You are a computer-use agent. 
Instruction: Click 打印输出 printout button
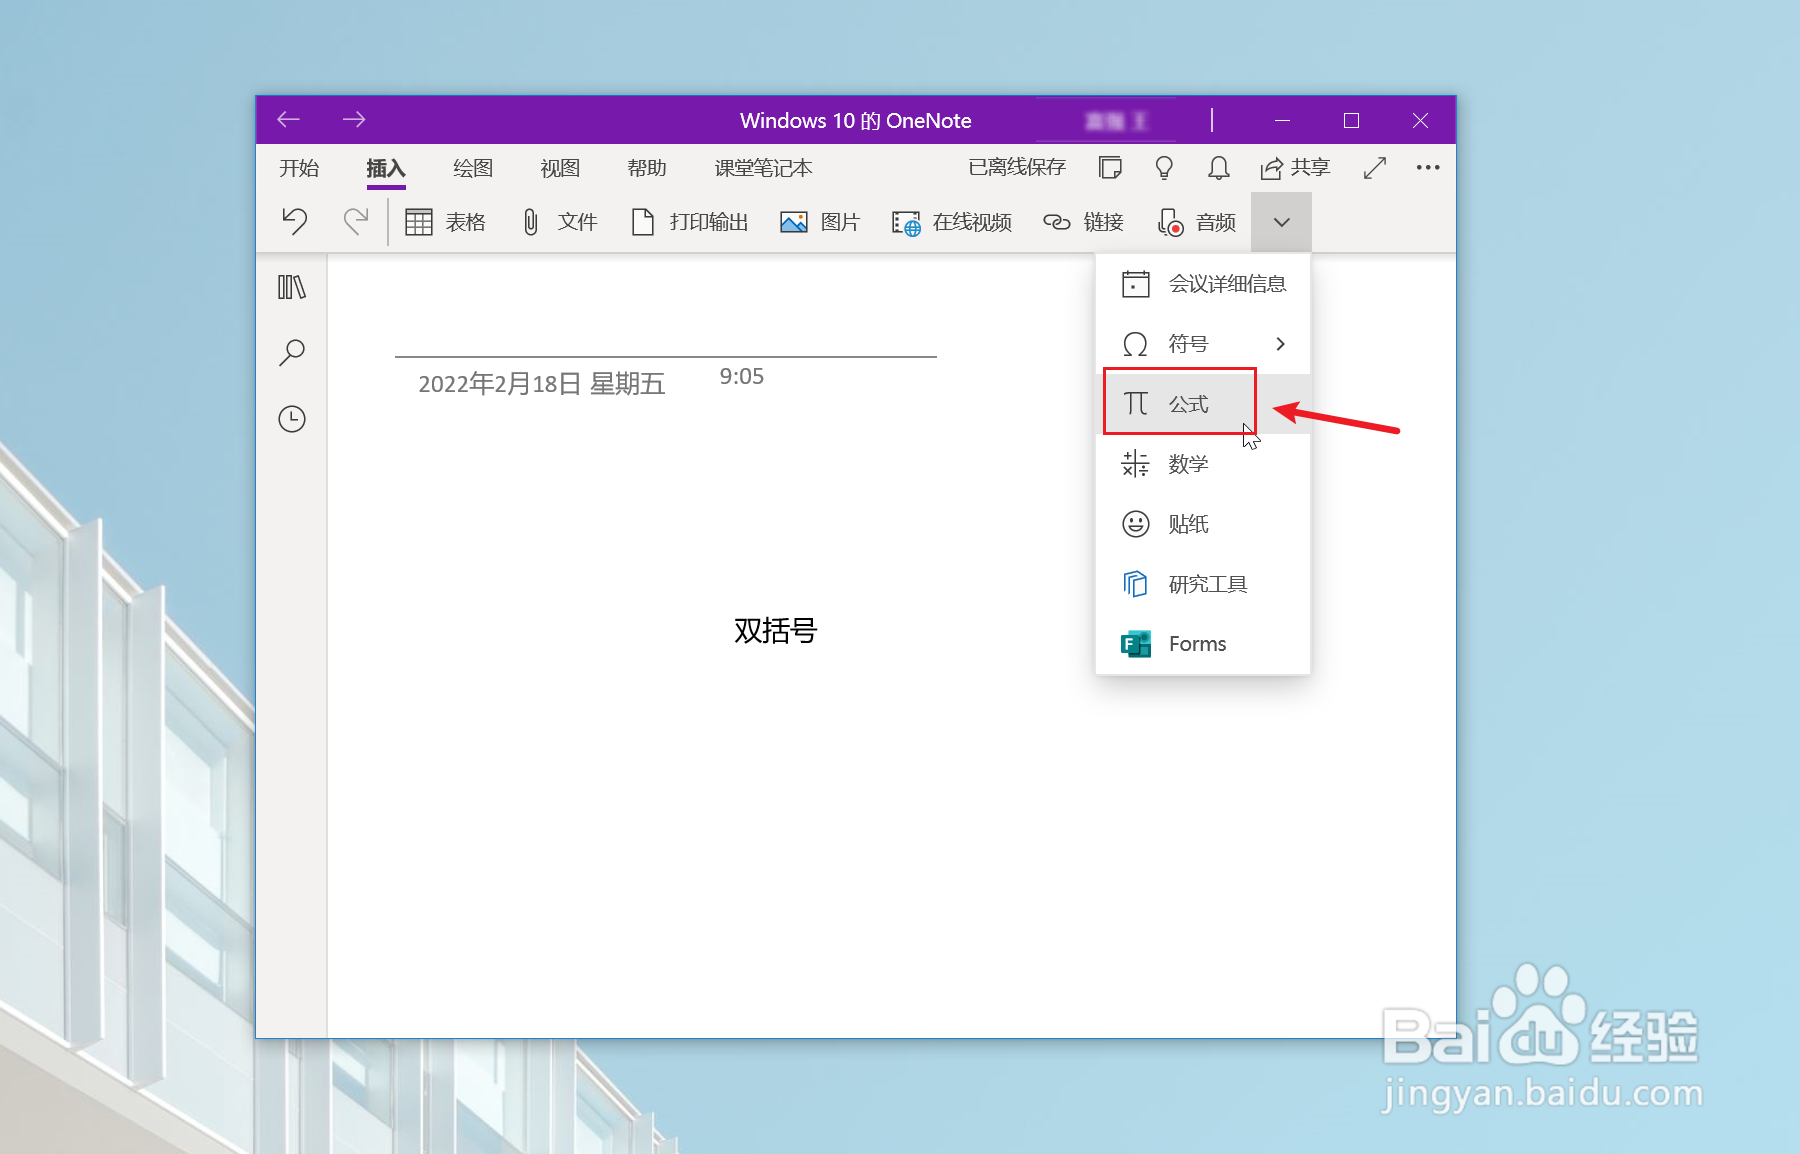(690, 222)
